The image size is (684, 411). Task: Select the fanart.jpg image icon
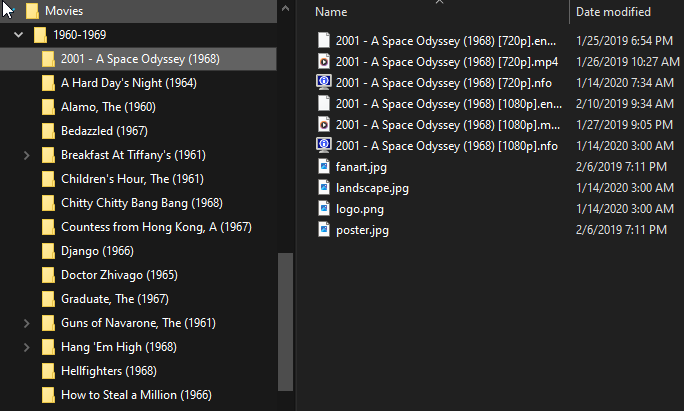tap(323, 166)
